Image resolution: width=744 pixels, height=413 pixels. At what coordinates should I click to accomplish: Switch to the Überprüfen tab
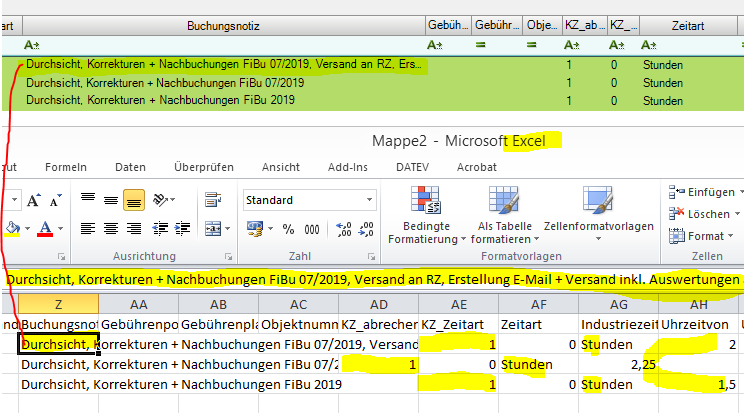click(x=204, y=167)
